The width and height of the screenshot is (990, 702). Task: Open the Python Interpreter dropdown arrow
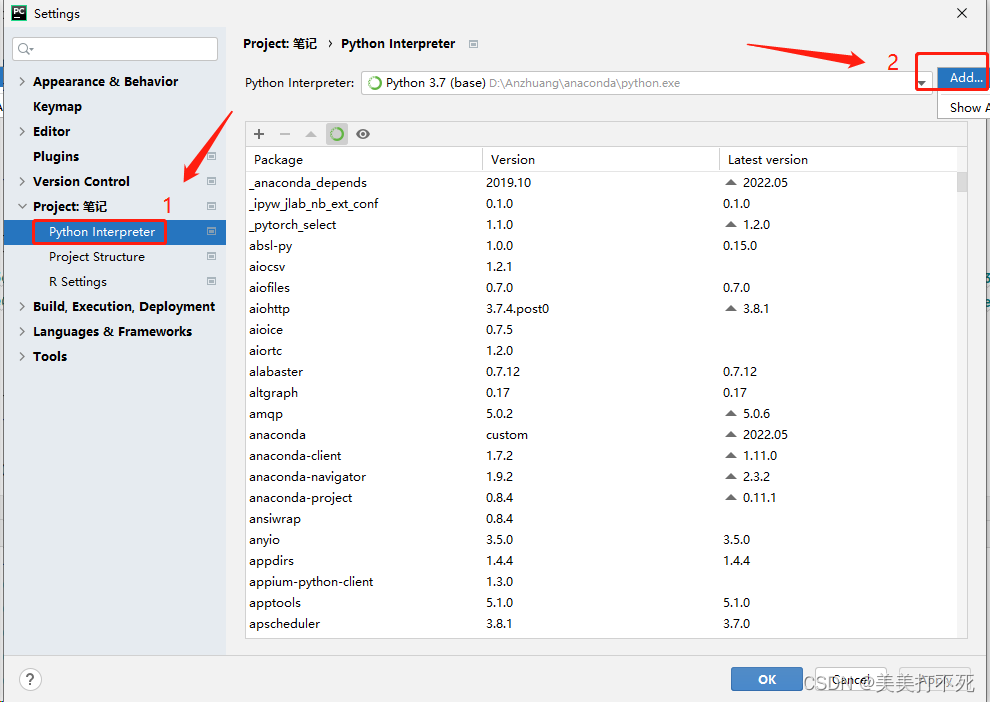pyautogui.click(x=922, y=83)
